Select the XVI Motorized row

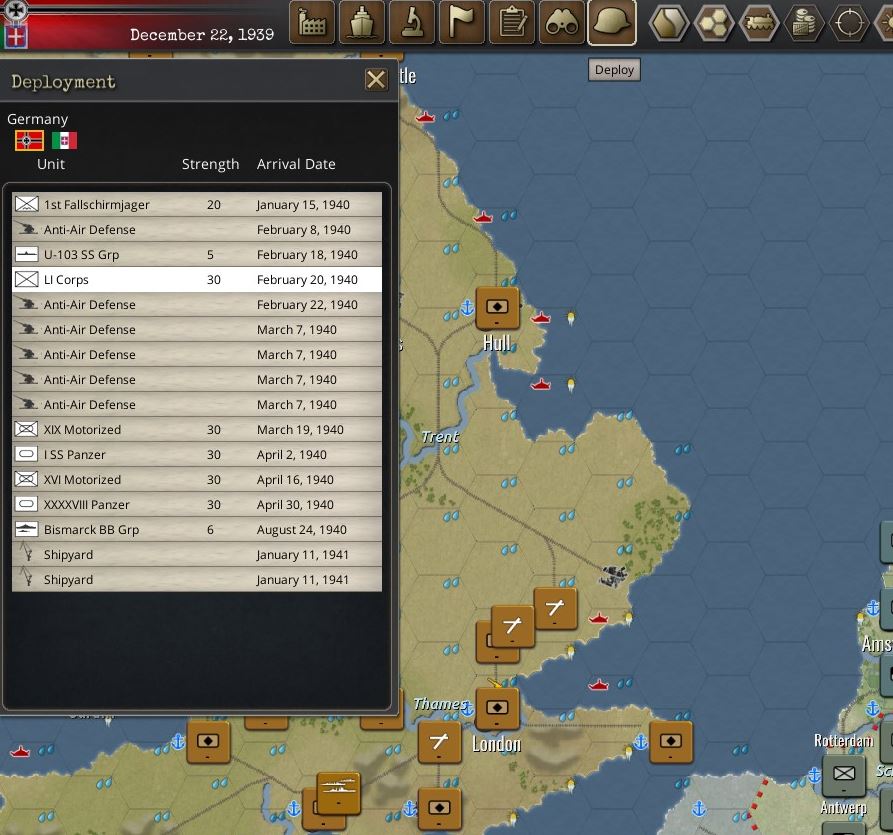point(197,480)
